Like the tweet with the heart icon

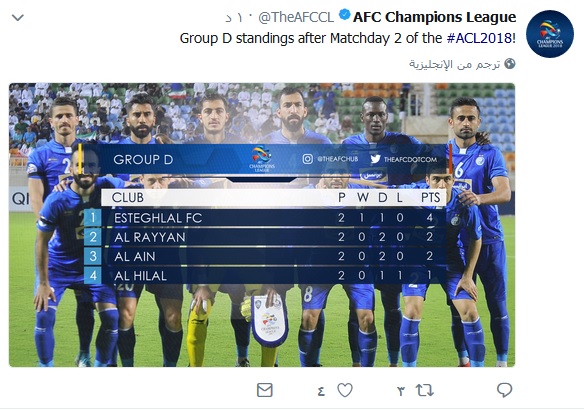tap(345, 390)
